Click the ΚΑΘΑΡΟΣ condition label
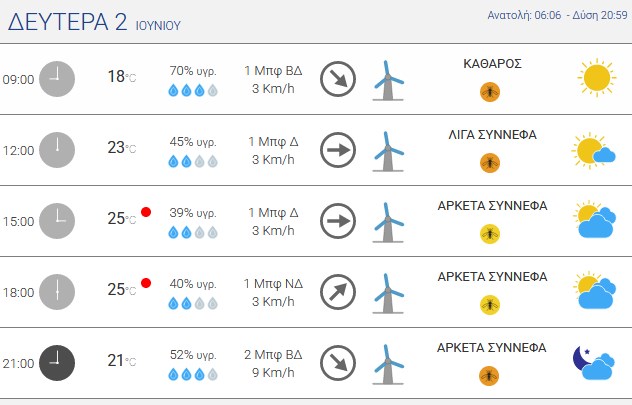 coord(492,64)
